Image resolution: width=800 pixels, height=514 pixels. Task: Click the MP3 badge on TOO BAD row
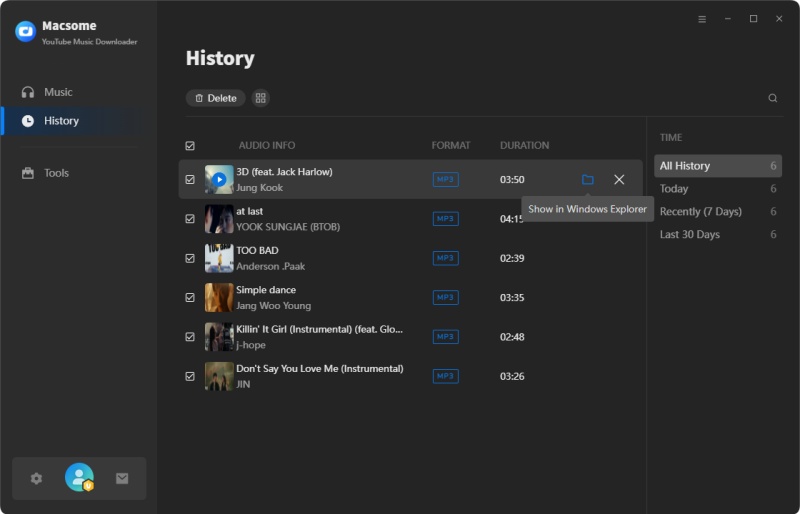click(445, 258)
